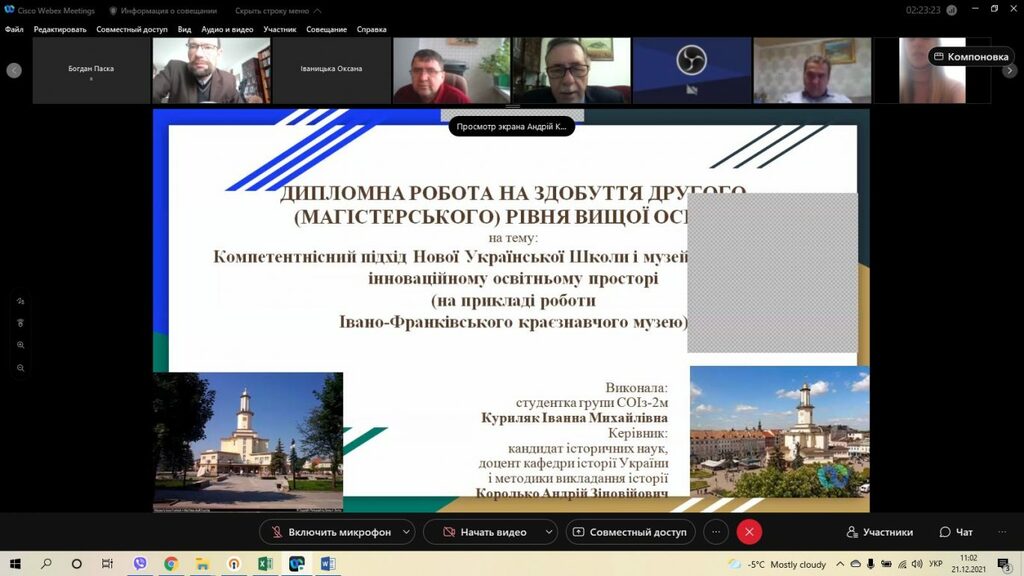Expand the video options arrow
Image resolution: width=1024 pixels, height=576 pixels.
click(x=549, y=532)
